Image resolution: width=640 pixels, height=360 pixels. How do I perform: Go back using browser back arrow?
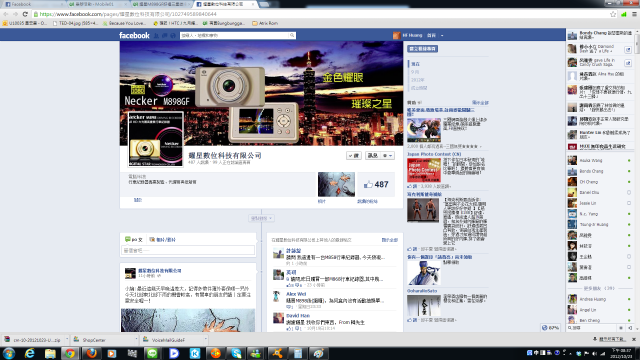tap(6, 14)
